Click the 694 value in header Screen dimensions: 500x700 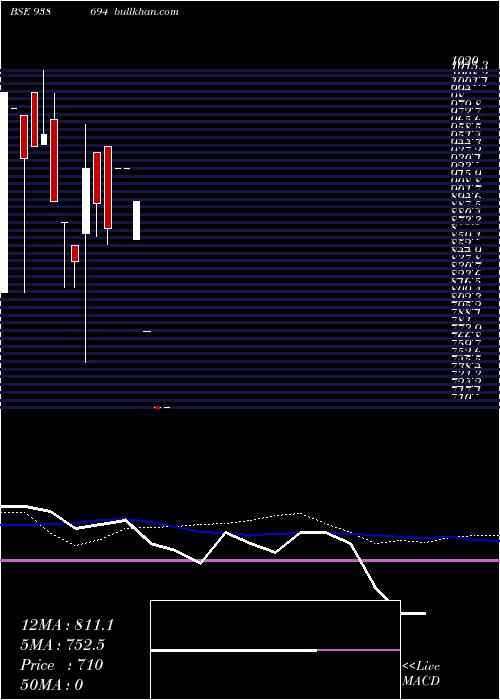pos(99,12)
